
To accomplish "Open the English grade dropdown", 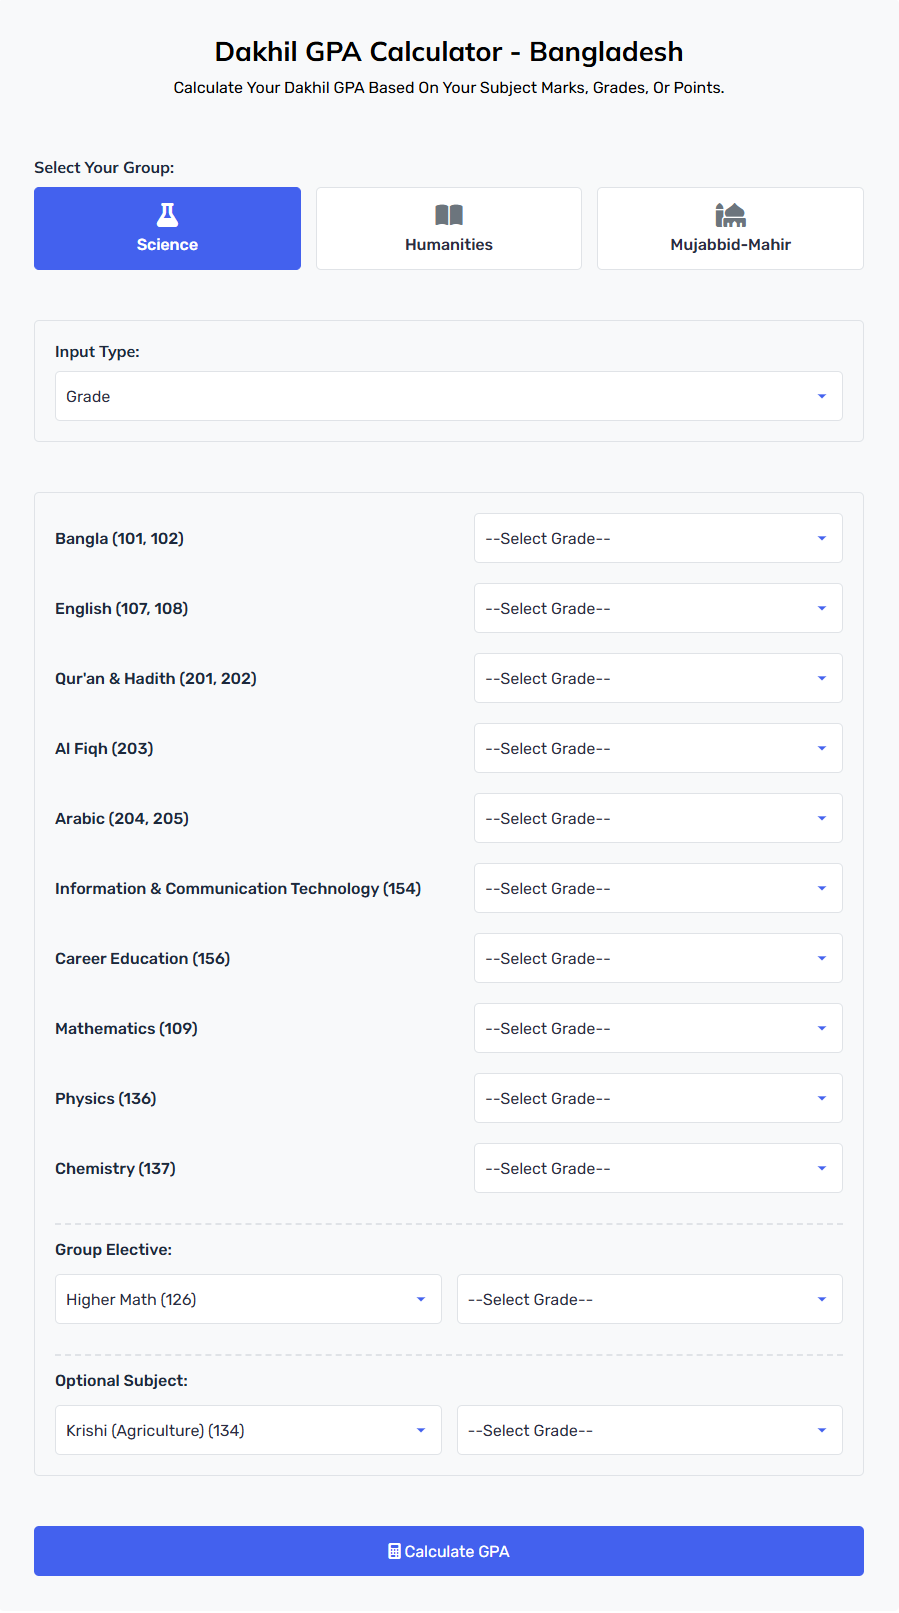I will (x=658, y=608).
